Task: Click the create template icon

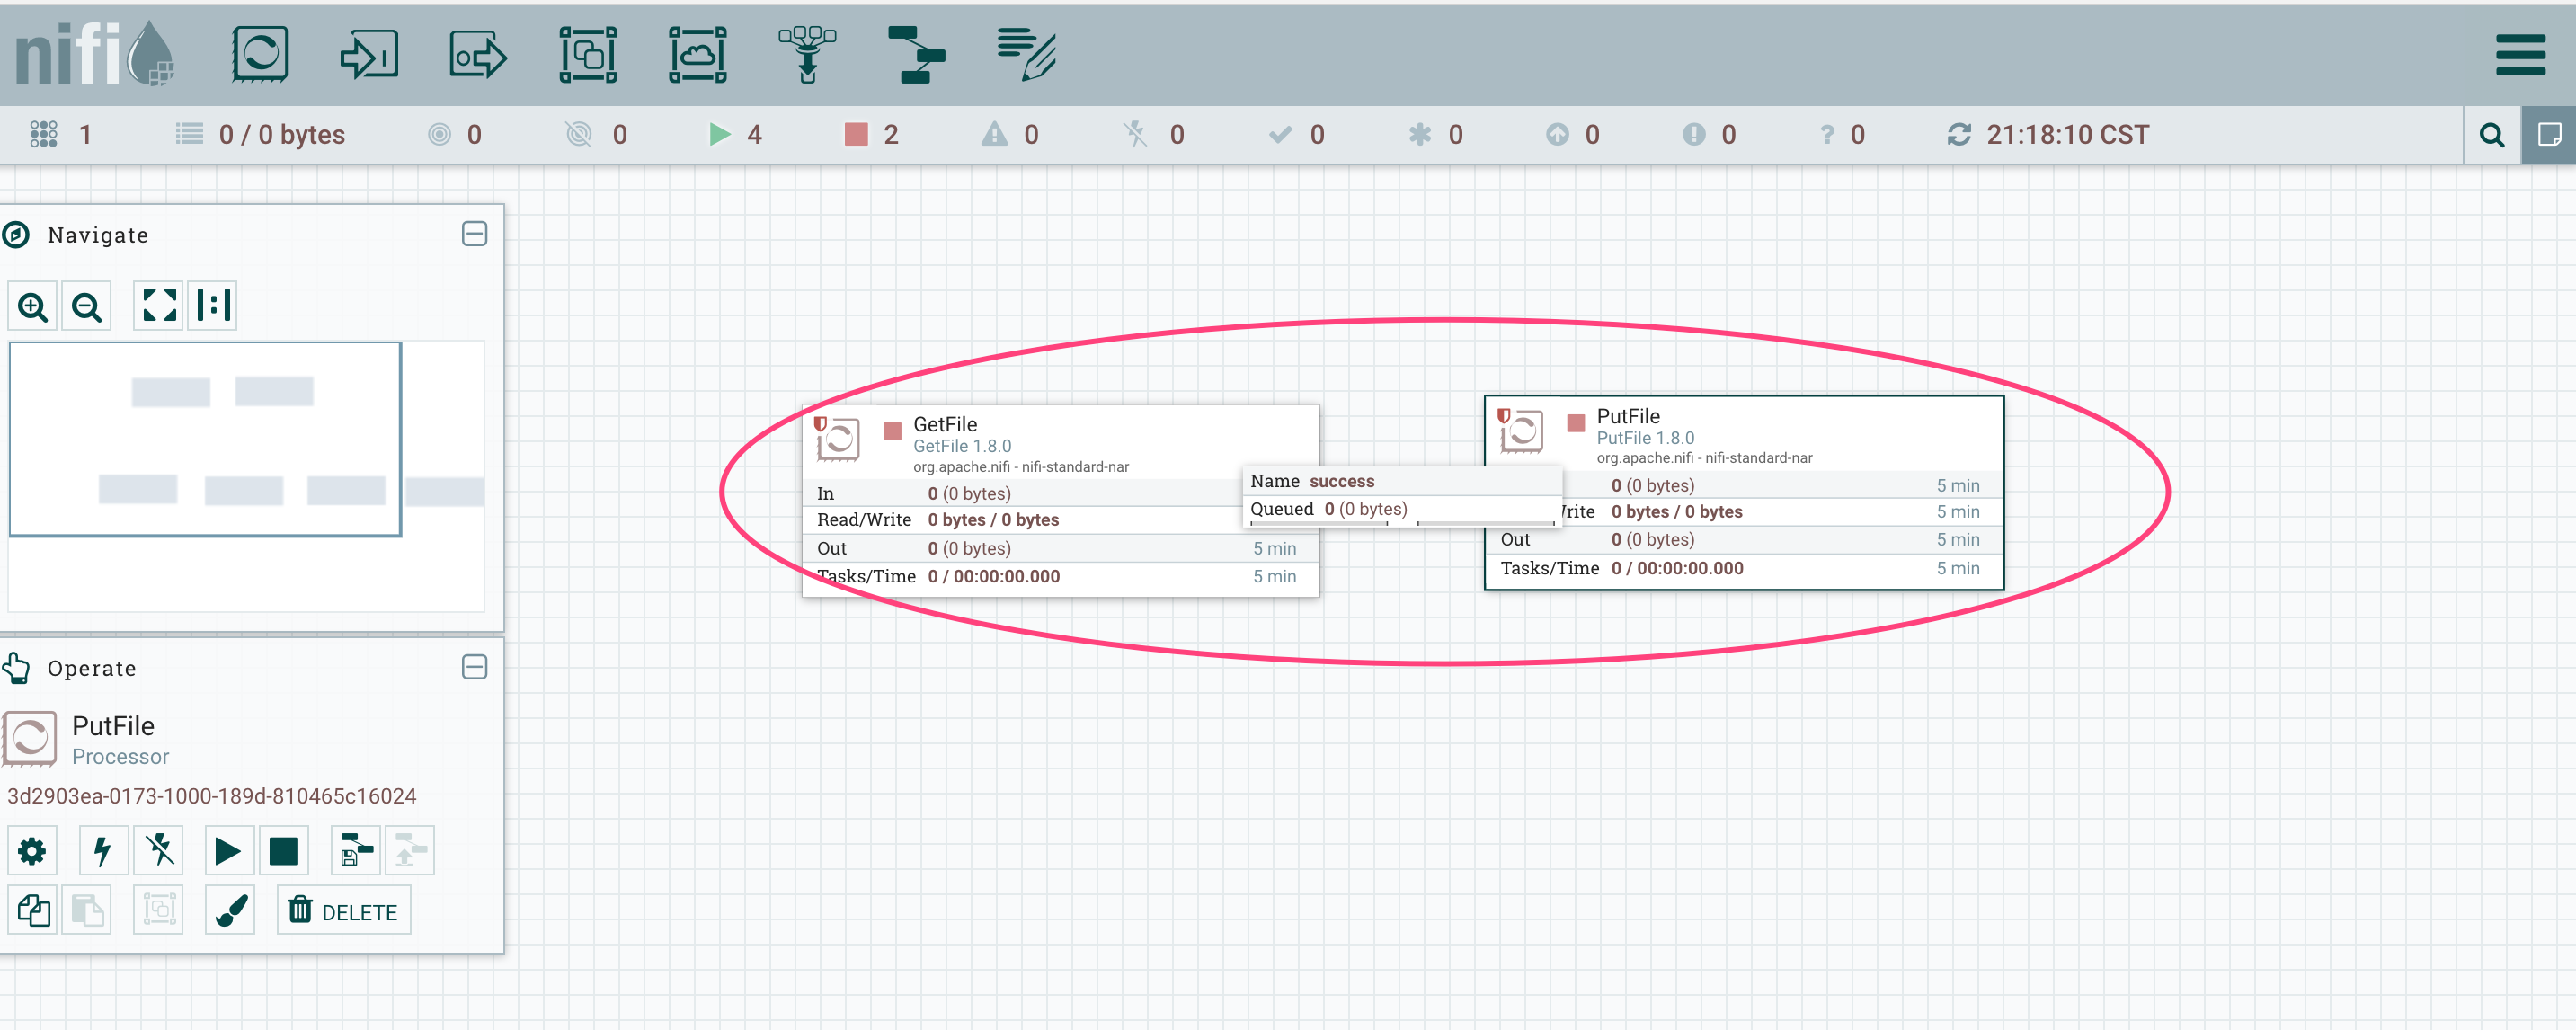Action: (x=356, y=851)
